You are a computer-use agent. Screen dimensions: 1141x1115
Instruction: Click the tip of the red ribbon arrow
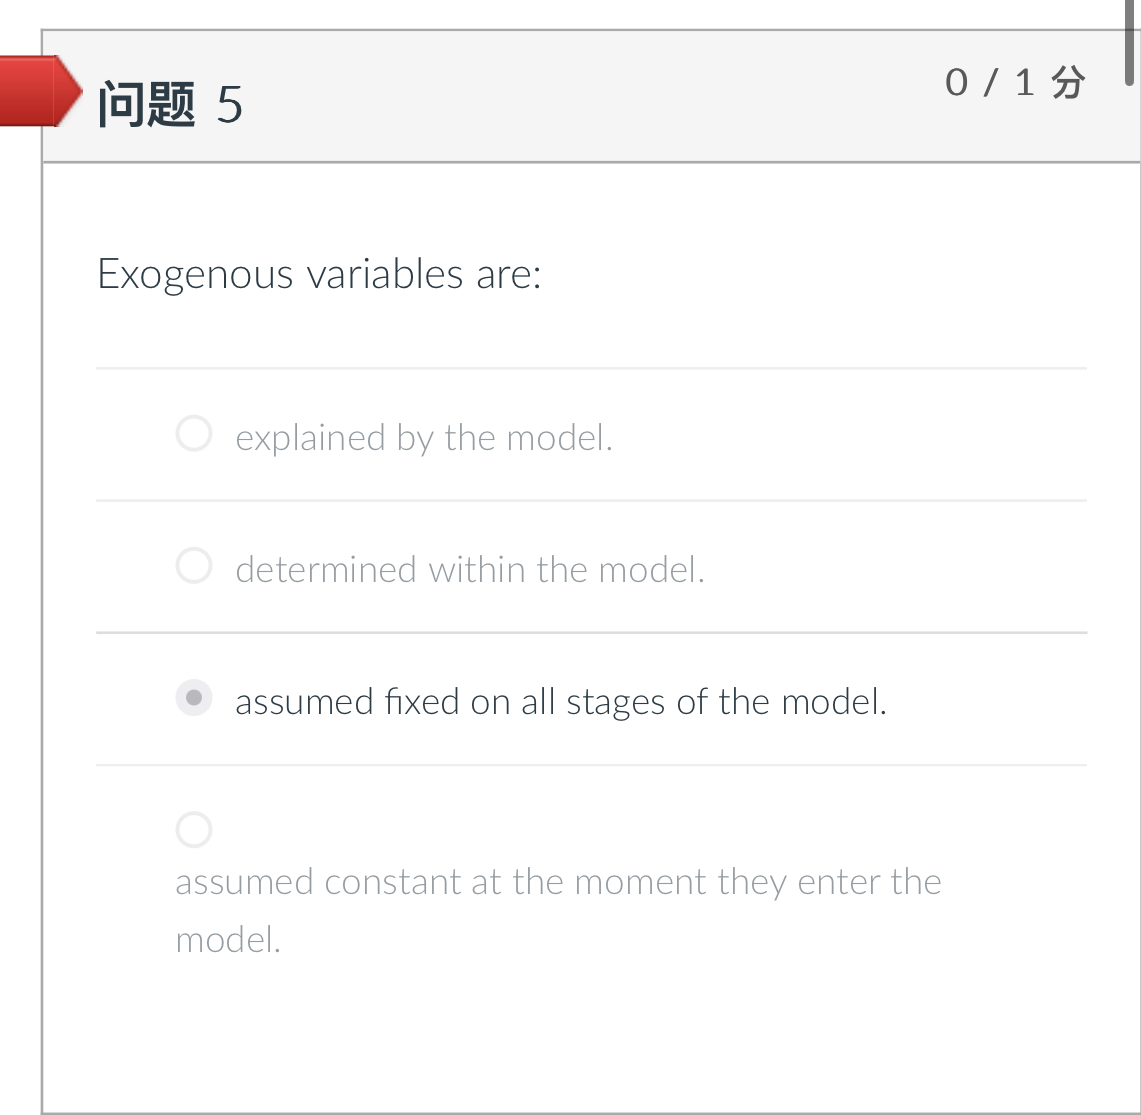[79, 93]
